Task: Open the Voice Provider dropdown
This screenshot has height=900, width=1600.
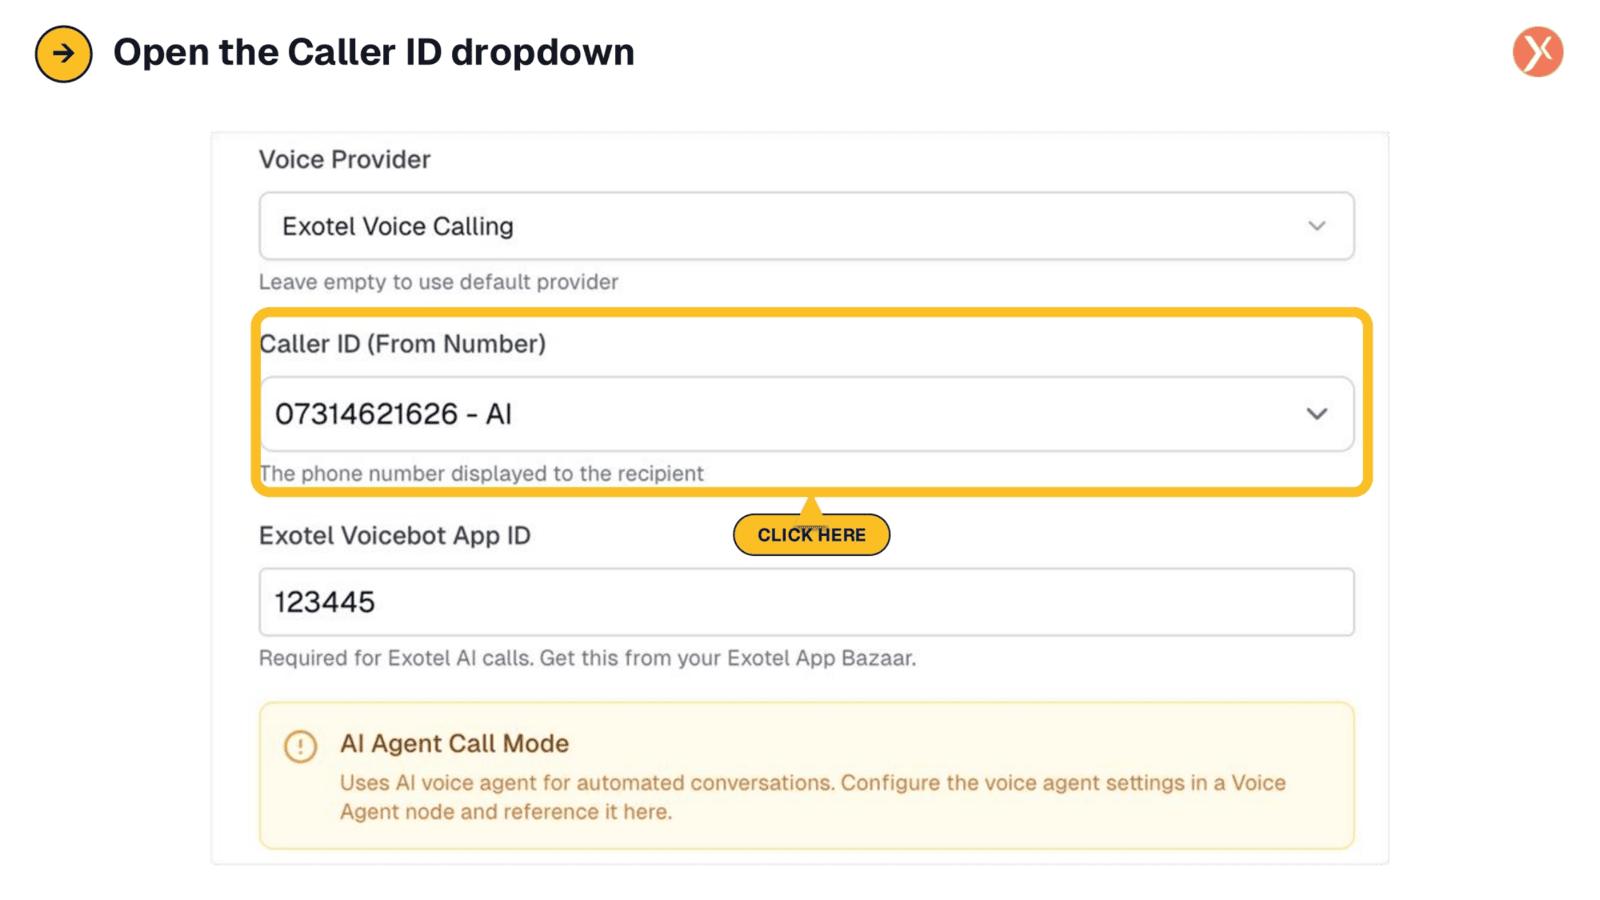Action: click(806, 226)
